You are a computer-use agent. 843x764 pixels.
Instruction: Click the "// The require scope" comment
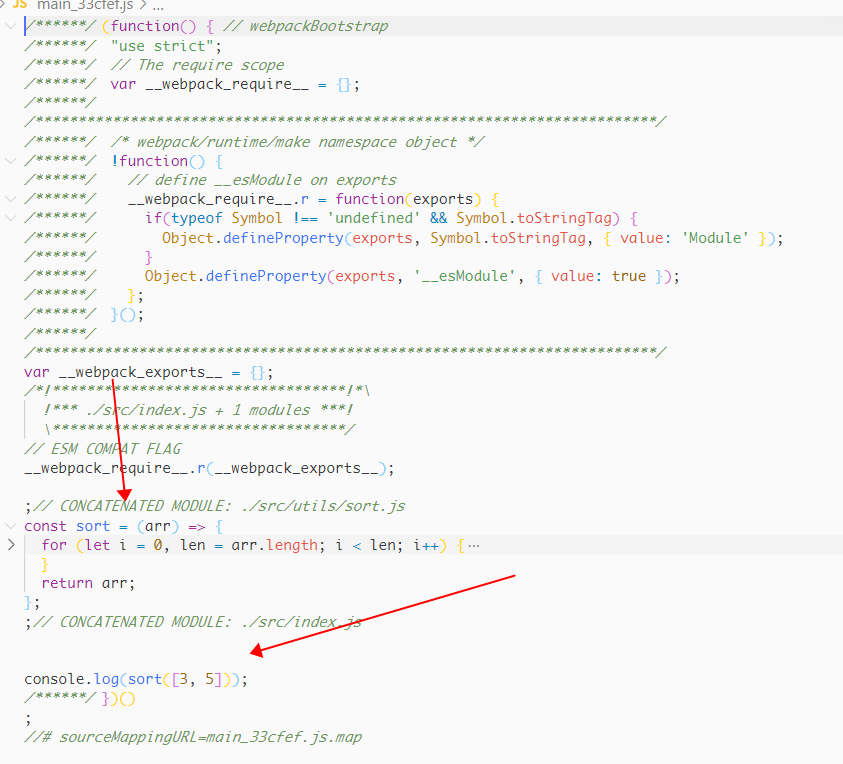coord(197,65)
